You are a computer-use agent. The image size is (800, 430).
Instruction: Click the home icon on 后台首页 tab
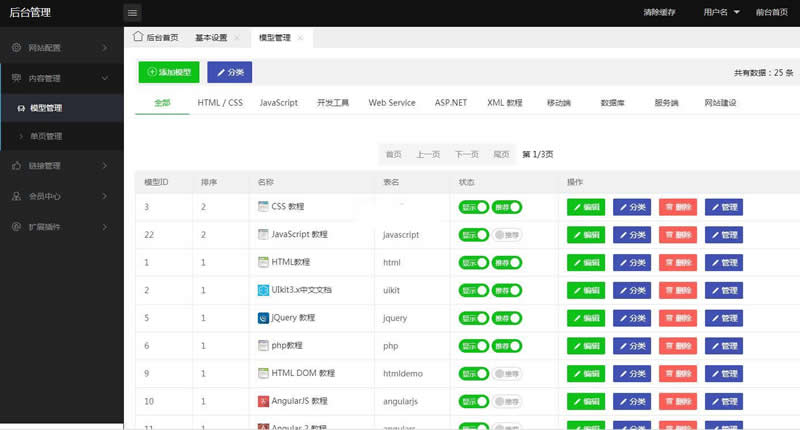(x=138, y=37)
